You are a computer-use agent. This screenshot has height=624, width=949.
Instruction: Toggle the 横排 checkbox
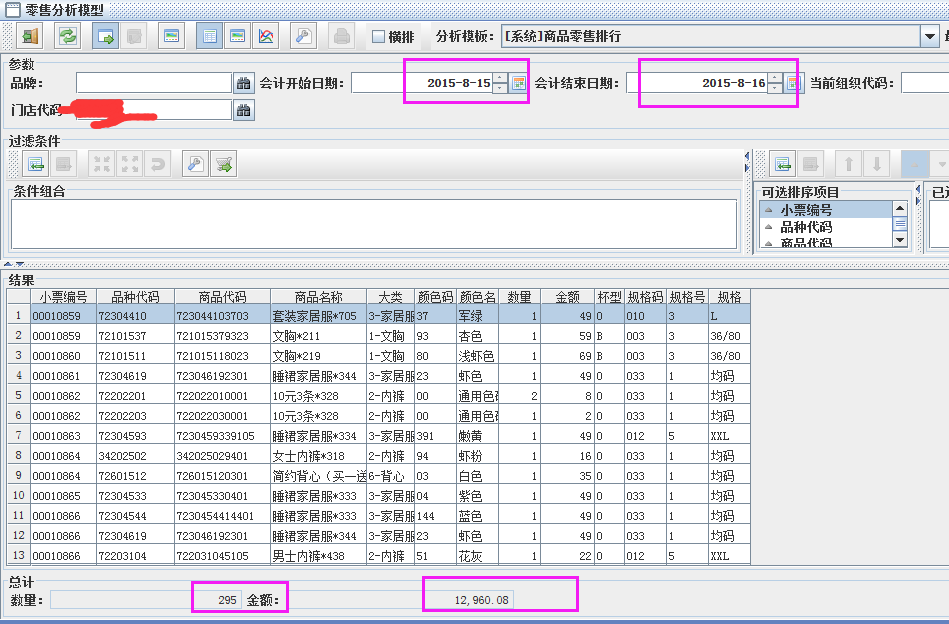378,37
